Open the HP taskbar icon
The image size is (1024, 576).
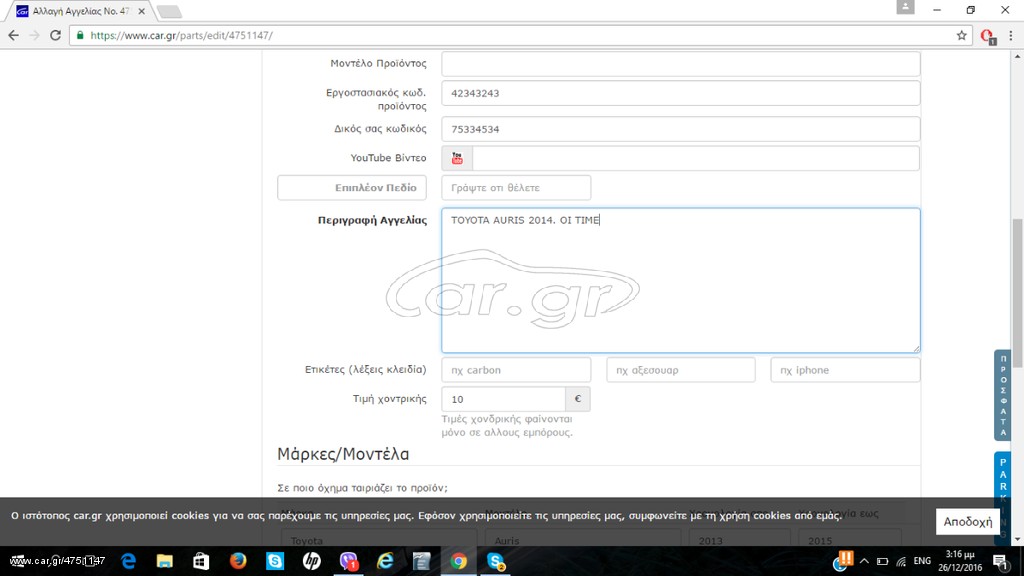pyautogui.click(x=312, y=561)
